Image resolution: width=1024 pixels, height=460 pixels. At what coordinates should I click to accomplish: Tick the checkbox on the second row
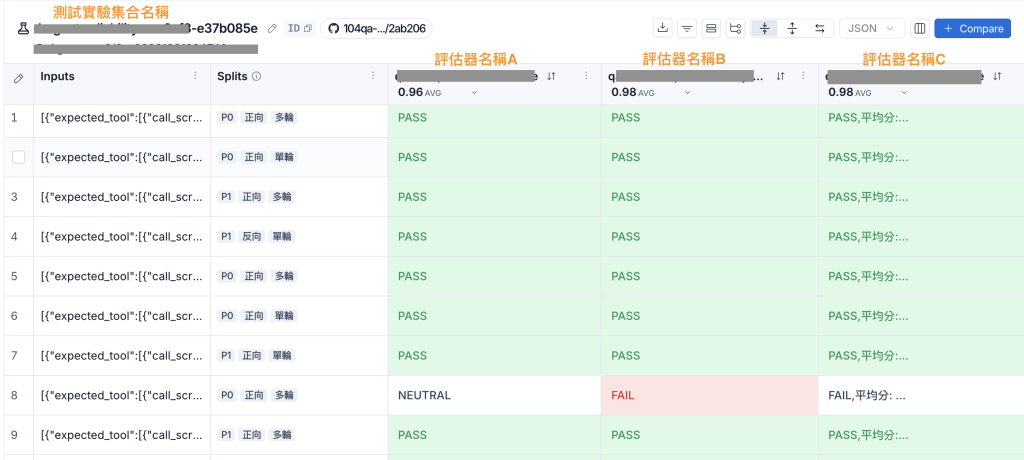(x=19, y=157)
